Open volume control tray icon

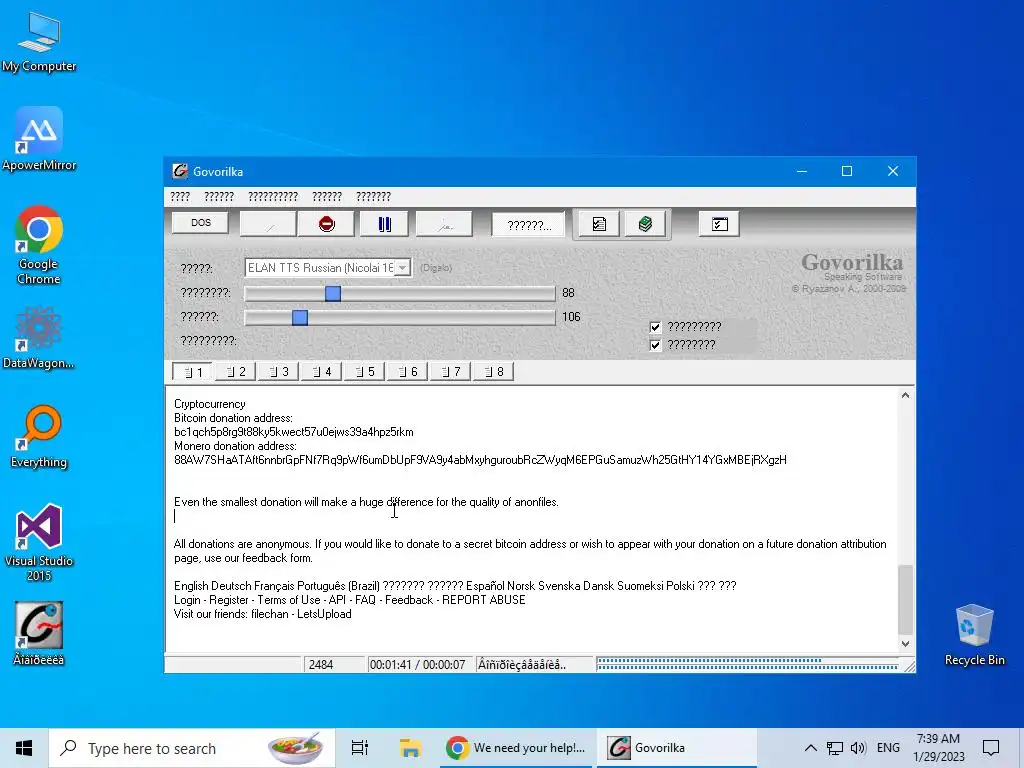858,748
